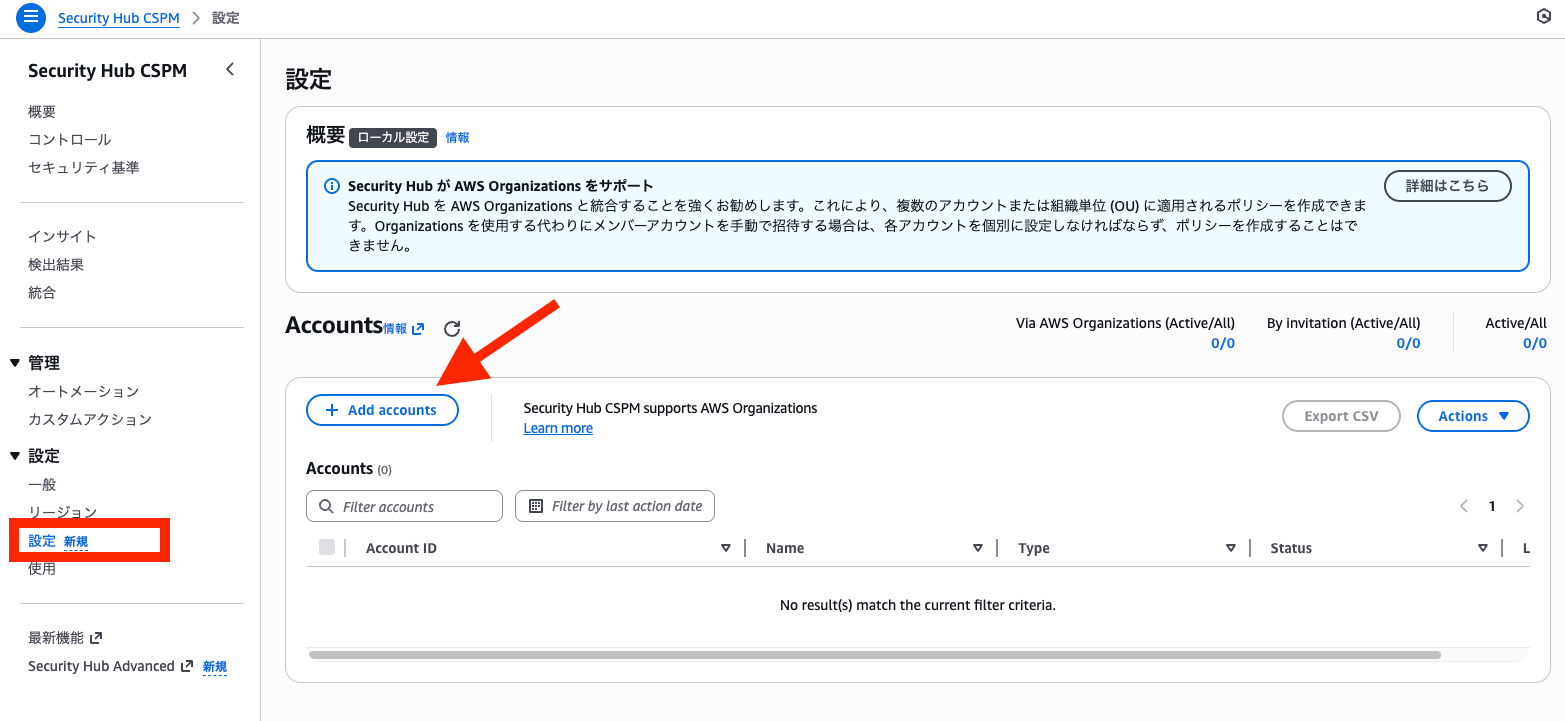Click 0/0 under Via AWS Organizations
Viewport: 1565px width, 721px height.
coord(1223,343)
